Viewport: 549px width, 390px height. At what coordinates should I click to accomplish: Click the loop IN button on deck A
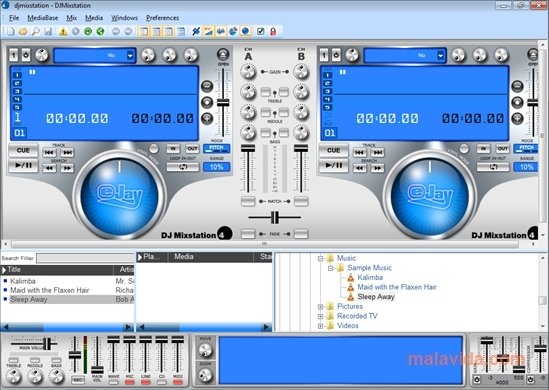(x=173, y=148)
